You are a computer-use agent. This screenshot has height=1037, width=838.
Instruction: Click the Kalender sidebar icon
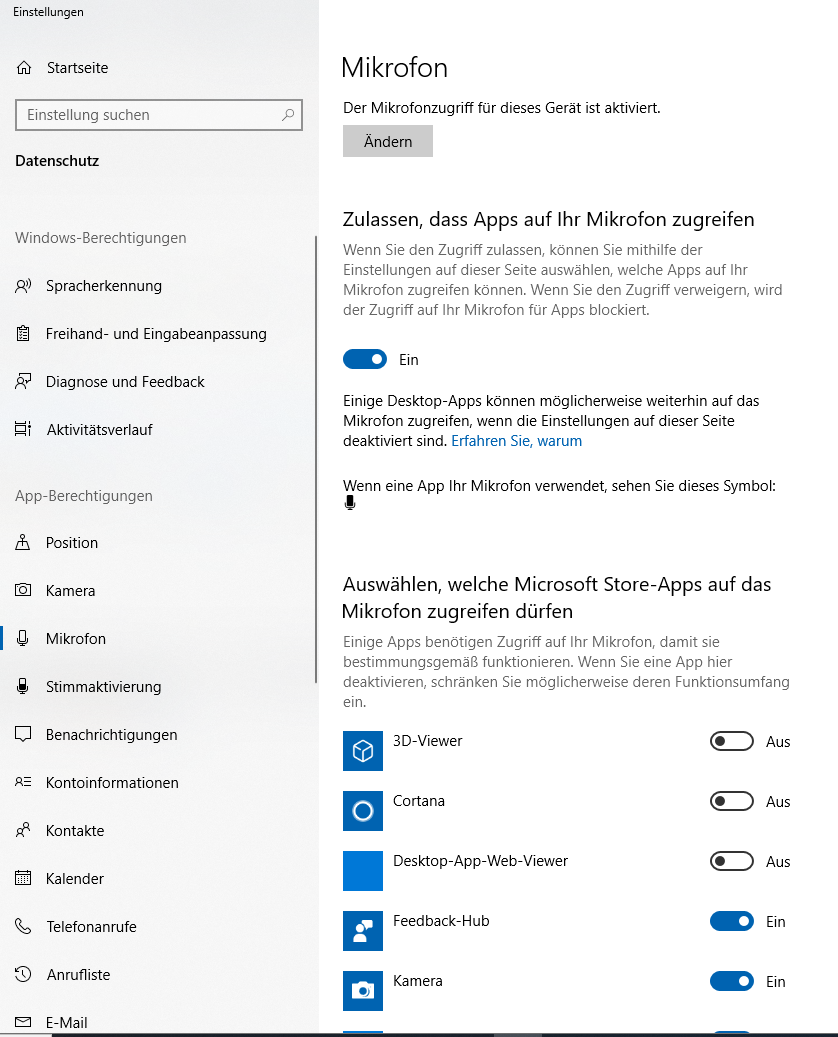pos(23,878)
